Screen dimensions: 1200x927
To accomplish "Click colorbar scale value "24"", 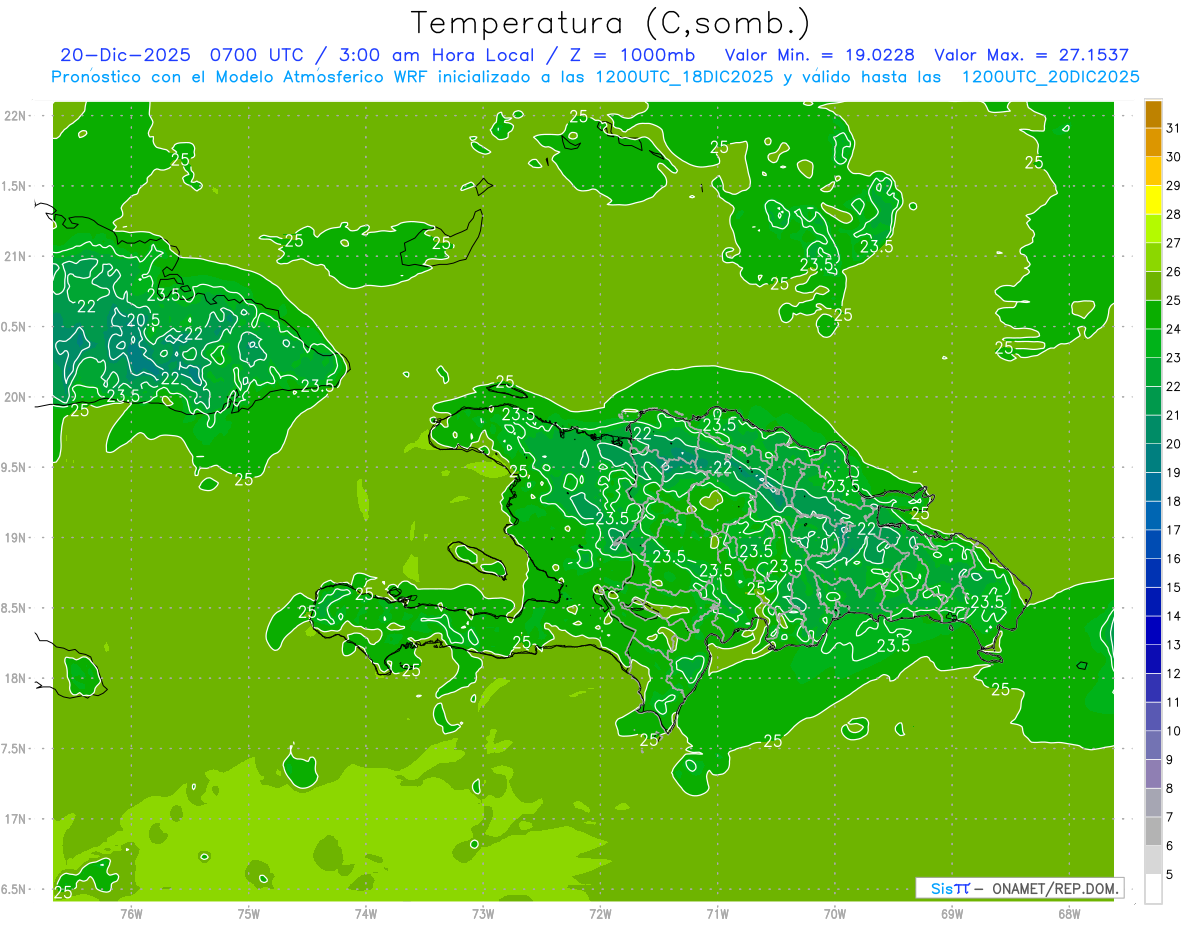I will click(x=1174, y=329).
